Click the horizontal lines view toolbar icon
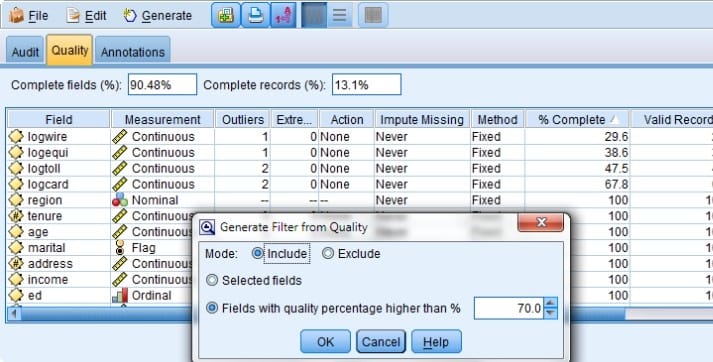Screen dimensions: 713x362 coord(339,15)
